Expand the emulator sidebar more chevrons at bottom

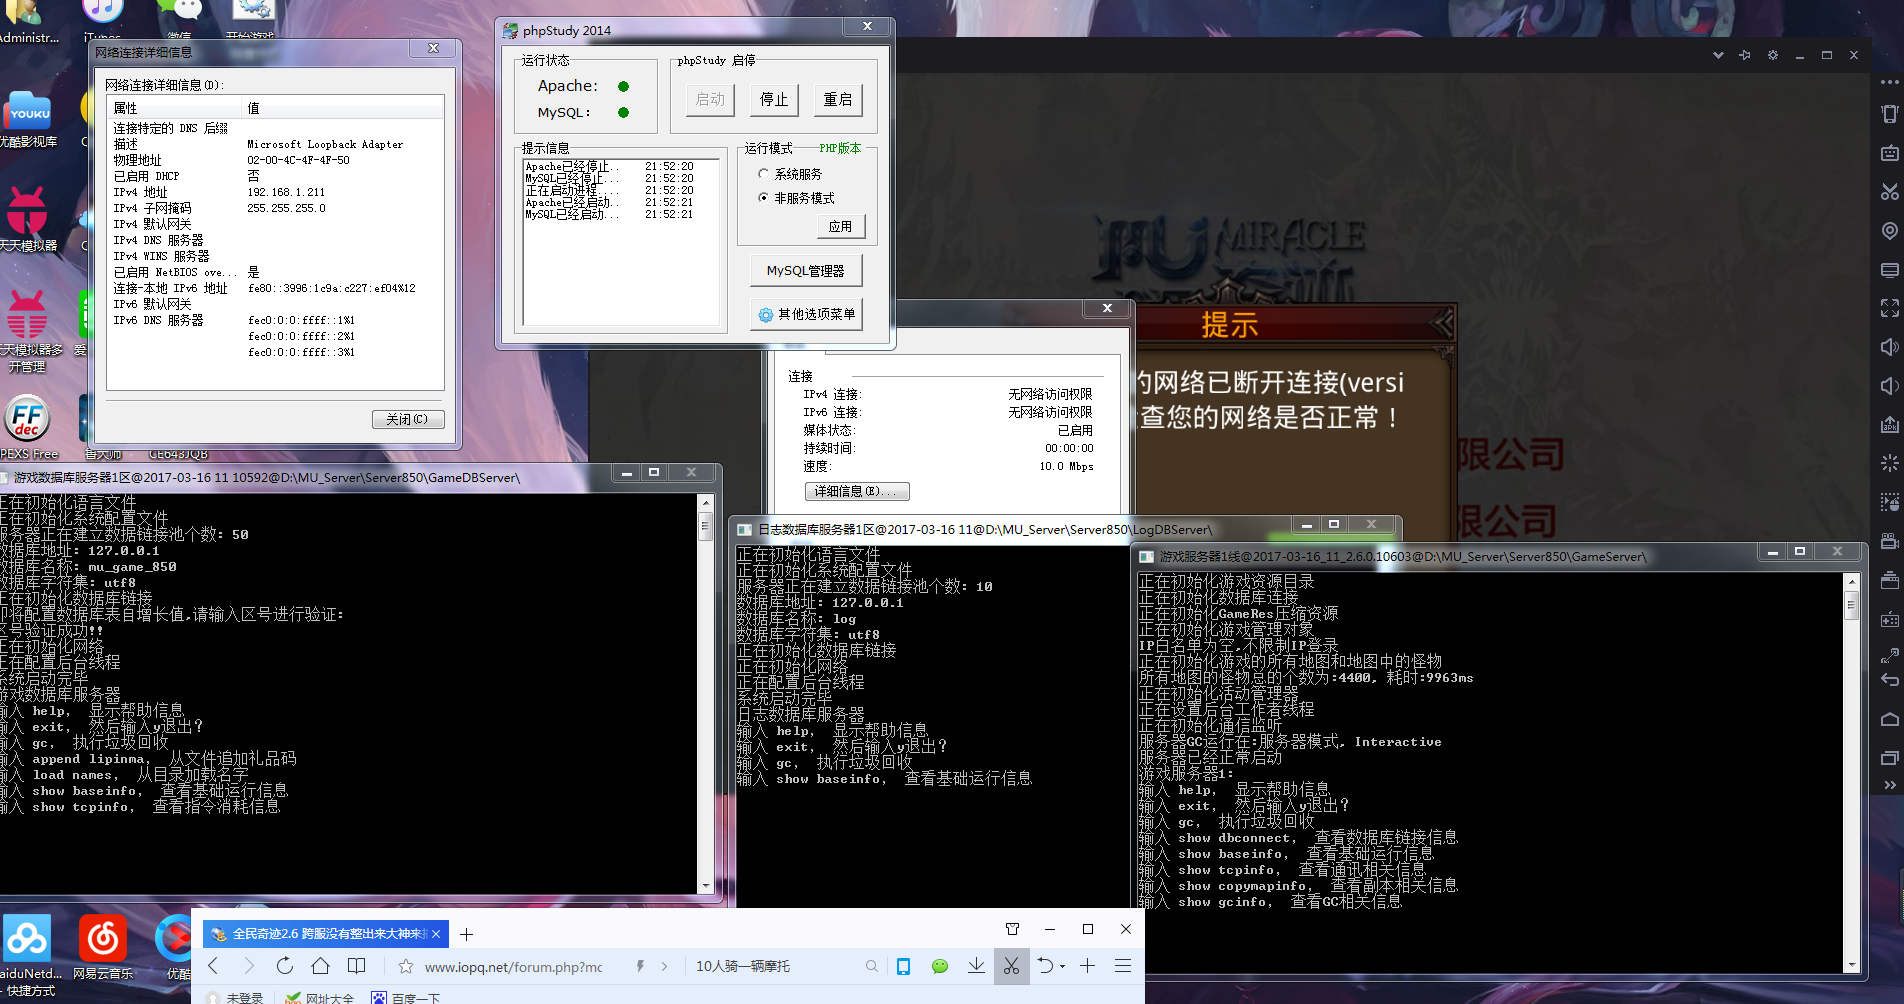[x=1889, y=786]
